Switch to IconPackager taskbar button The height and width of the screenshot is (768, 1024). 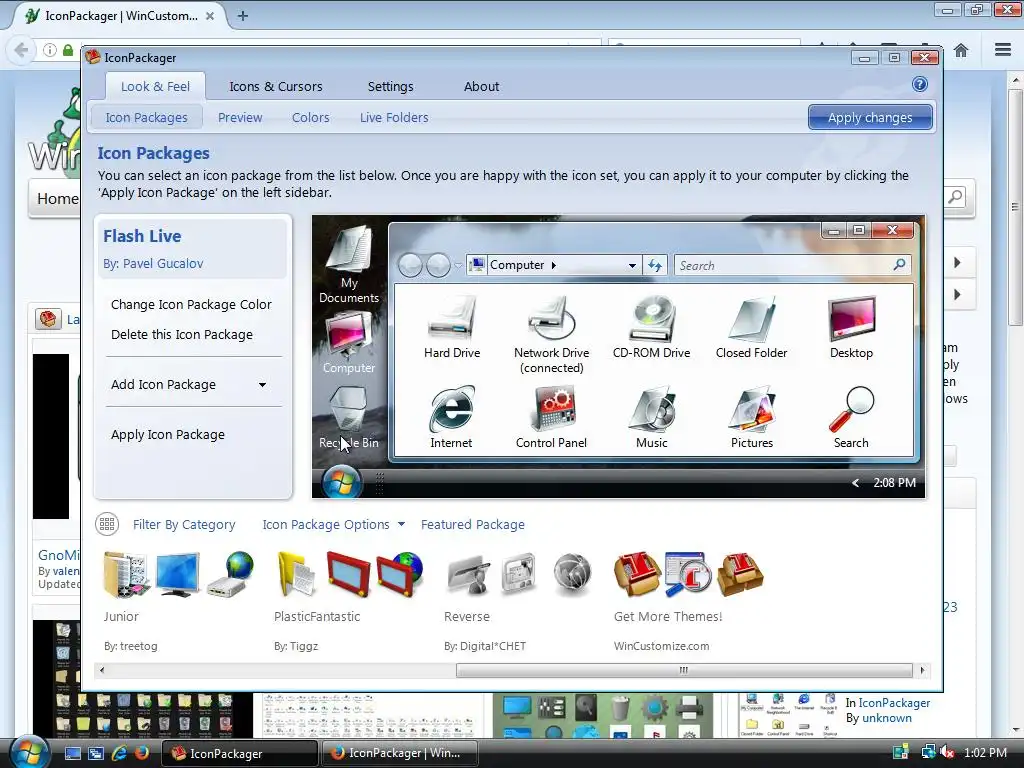coord(240,753)
